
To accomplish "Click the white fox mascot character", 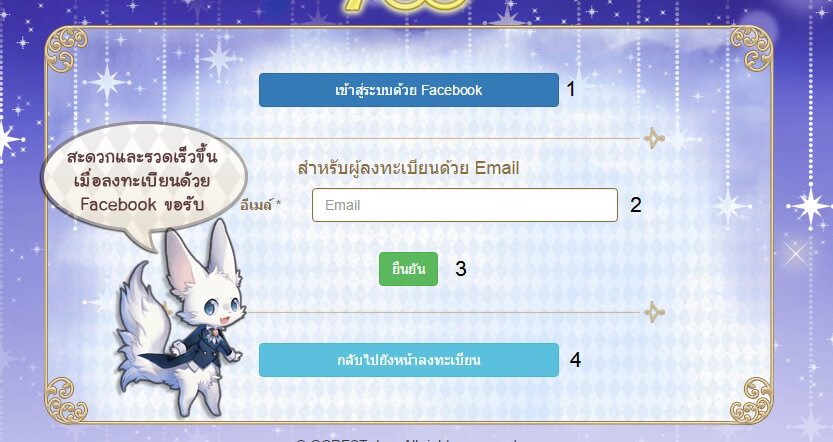I will 180,319.
